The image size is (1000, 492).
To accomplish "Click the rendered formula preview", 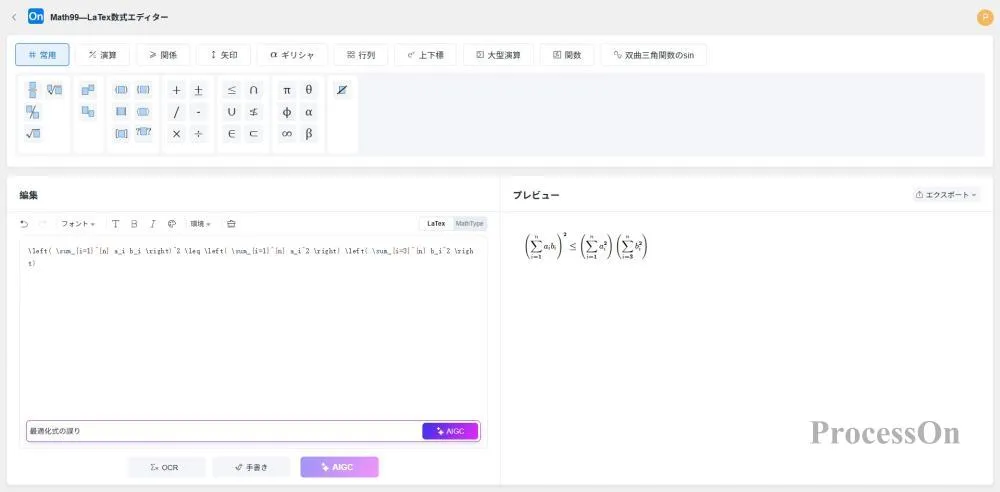I will [x=585, y=247].
